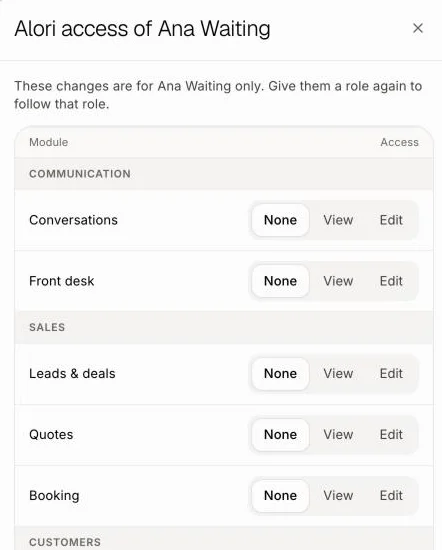
Task: Click the Module column header
Action: pos(49,142)
